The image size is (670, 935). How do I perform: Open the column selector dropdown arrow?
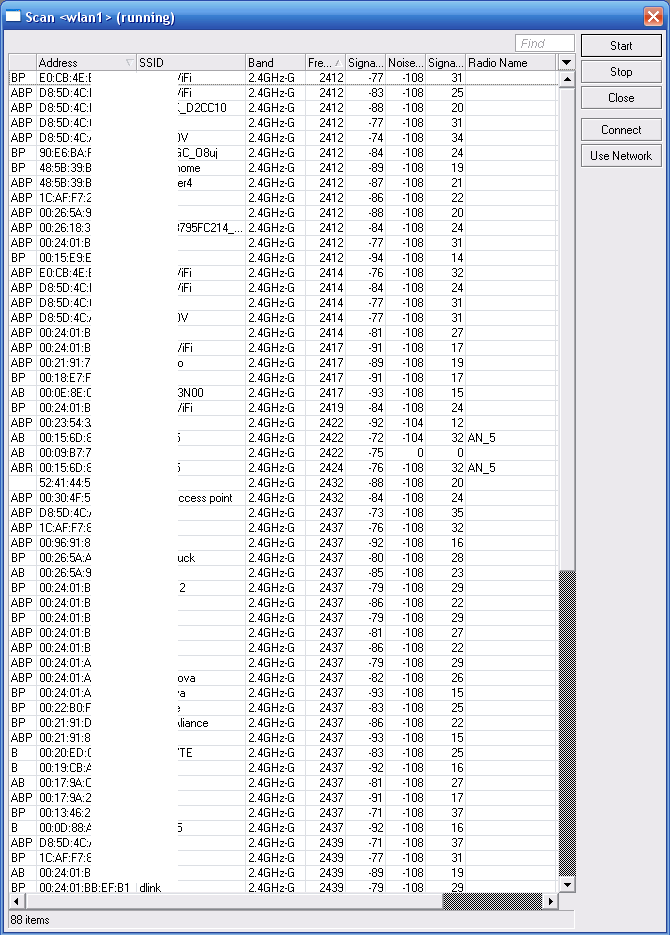click(566, 62)
